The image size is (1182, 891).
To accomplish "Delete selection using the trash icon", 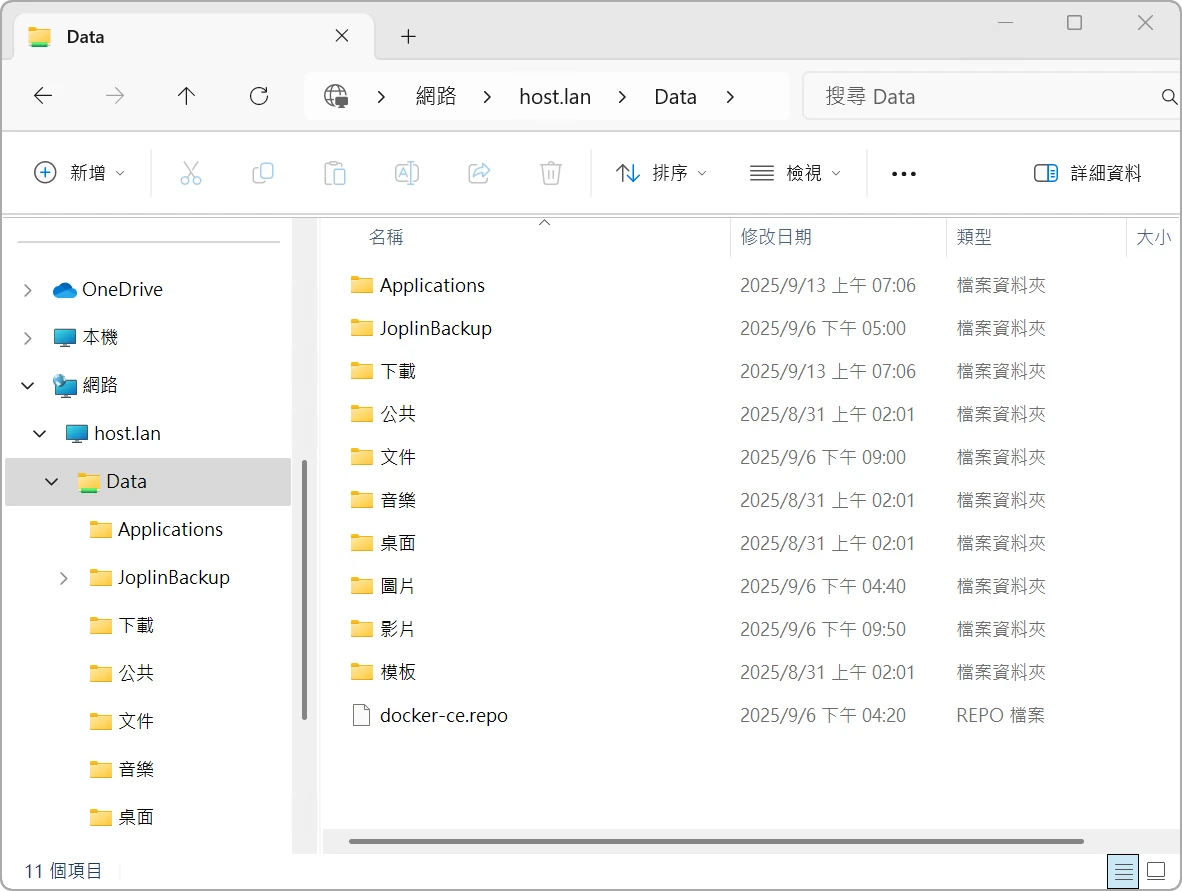I will click(x=550, y=173).
